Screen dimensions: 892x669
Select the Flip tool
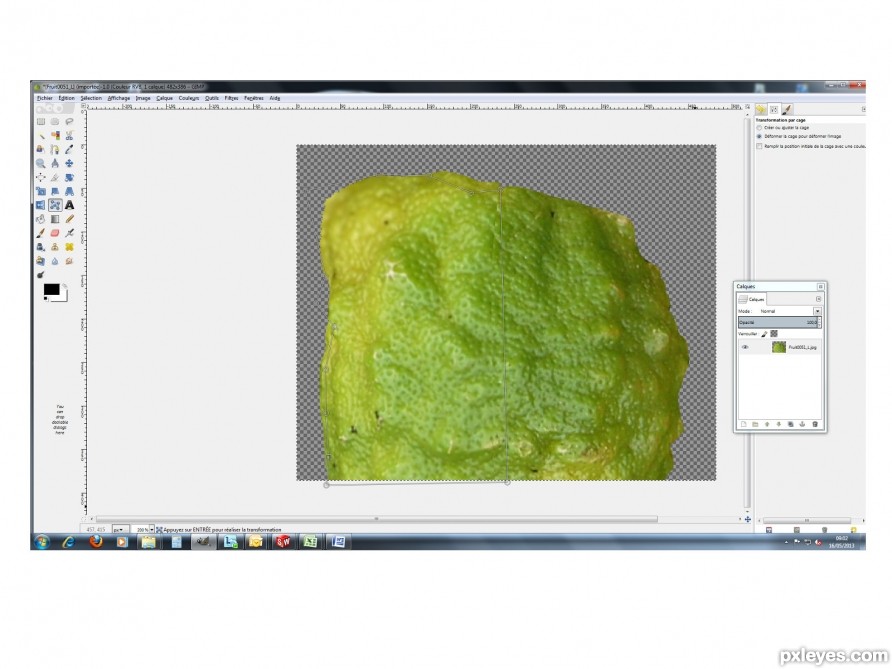(41, 205)
